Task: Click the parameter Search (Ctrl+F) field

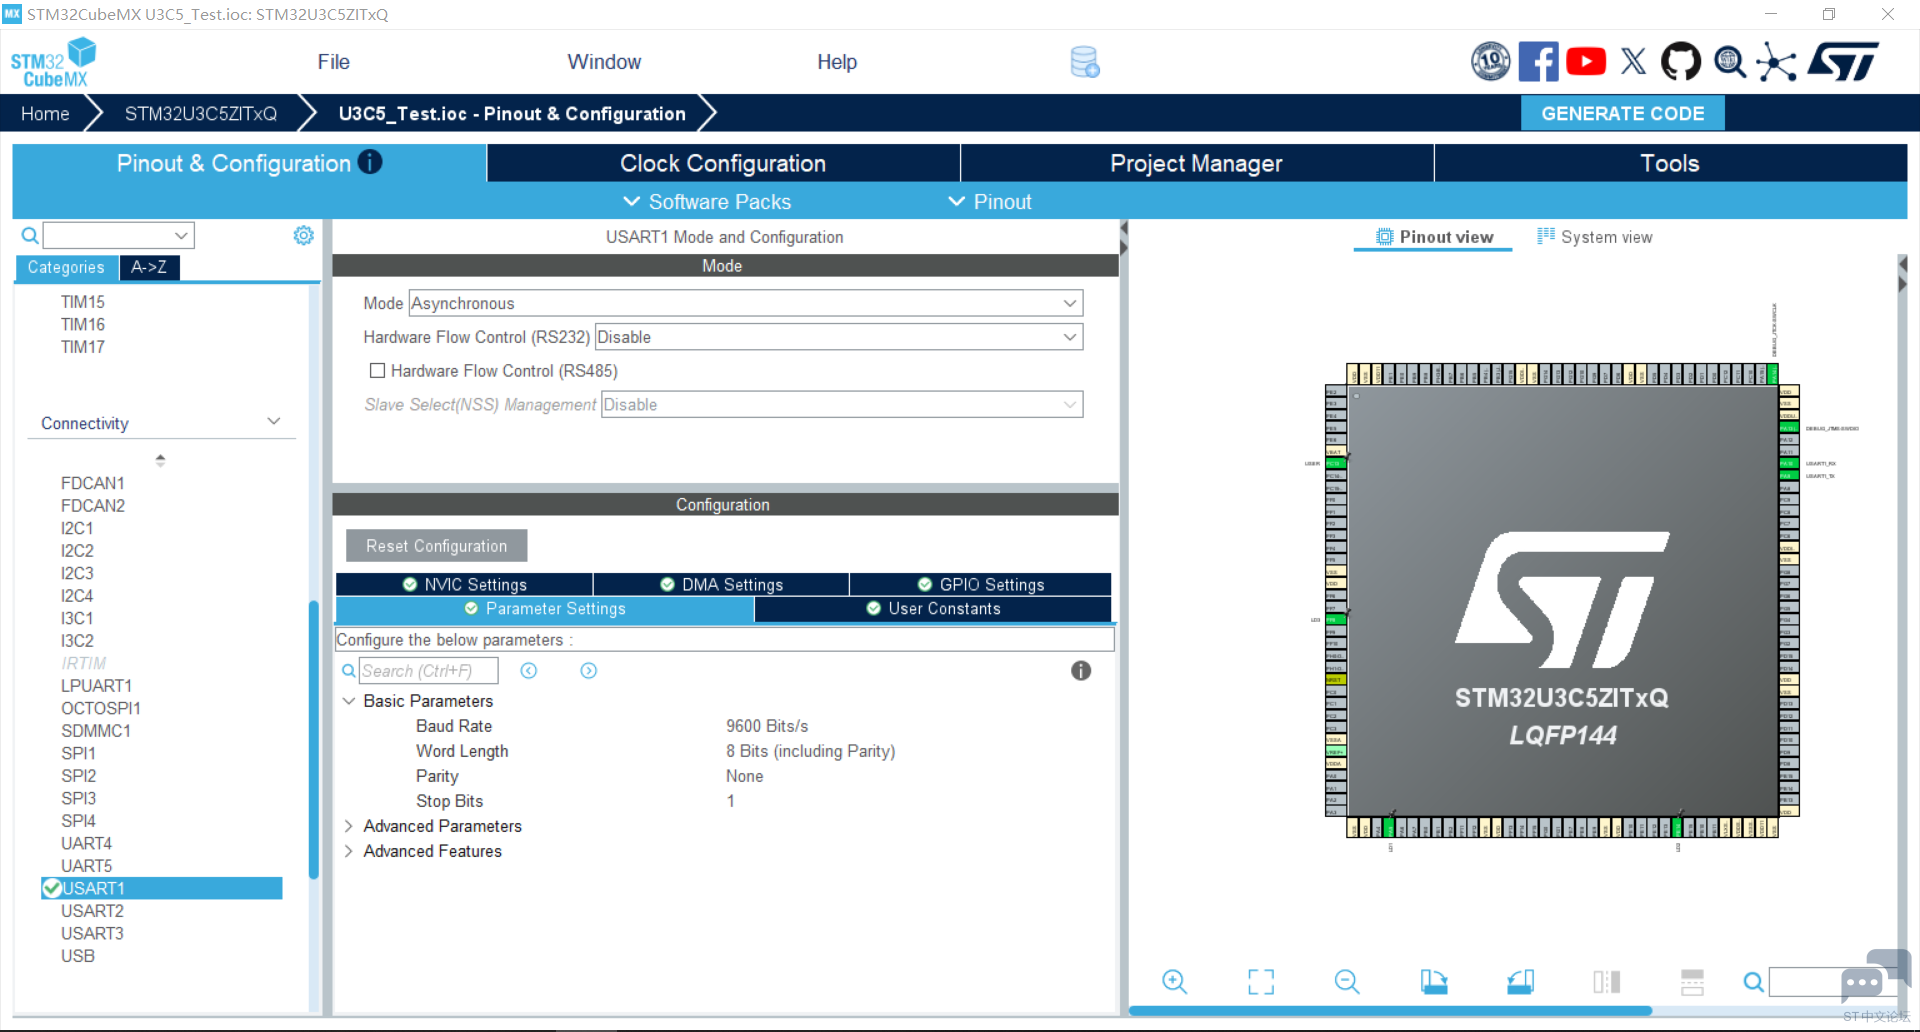Action: click(429, 671)
